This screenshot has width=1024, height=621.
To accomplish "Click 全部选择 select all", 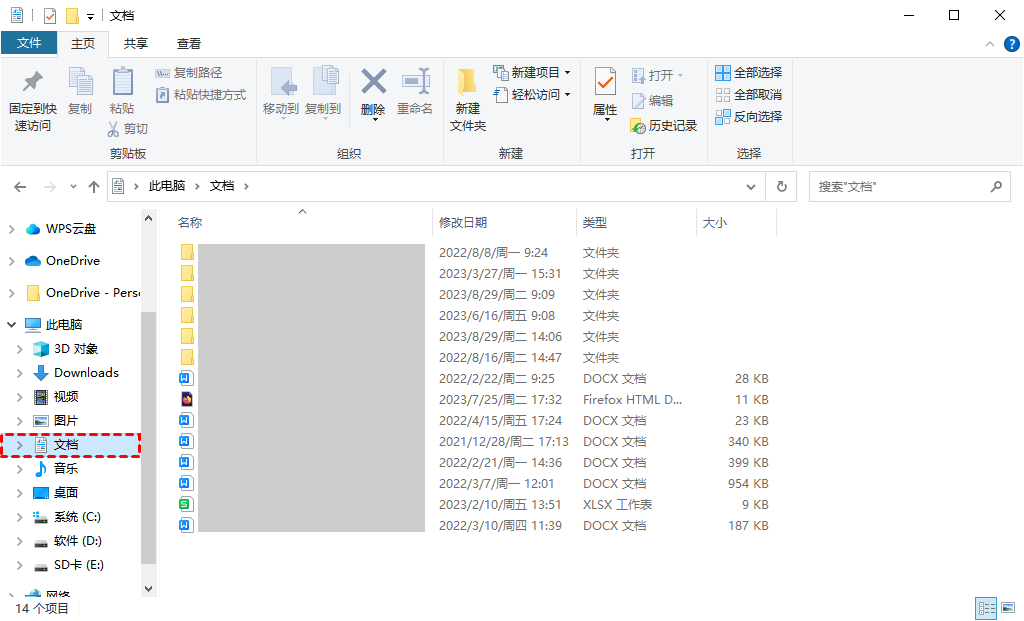I will pos(749,72).
